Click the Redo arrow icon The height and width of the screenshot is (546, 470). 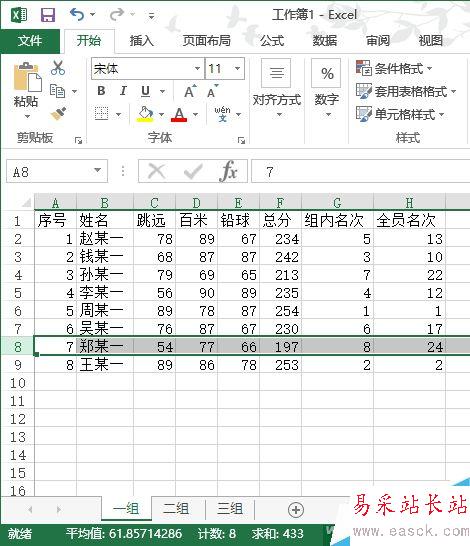click(117, 14)
